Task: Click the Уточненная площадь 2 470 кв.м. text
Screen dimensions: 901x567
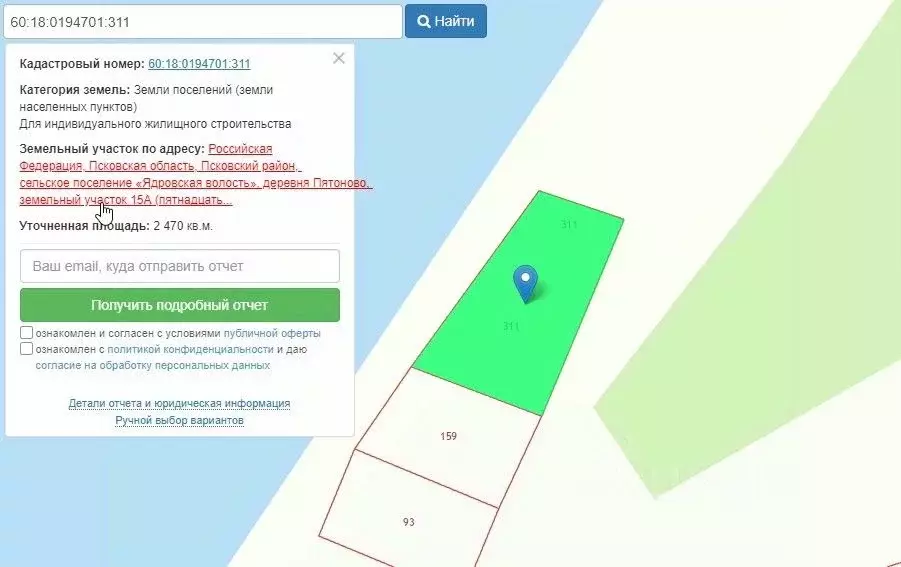Action: (116, 226)
